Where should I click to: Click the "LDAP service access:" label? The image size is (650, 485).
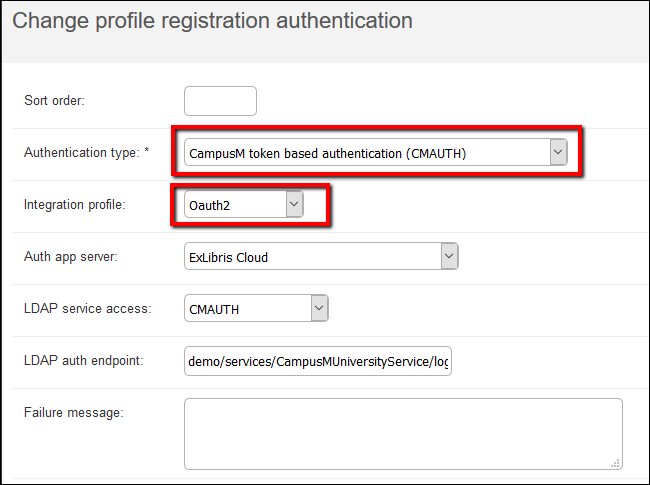coord(87,309)
